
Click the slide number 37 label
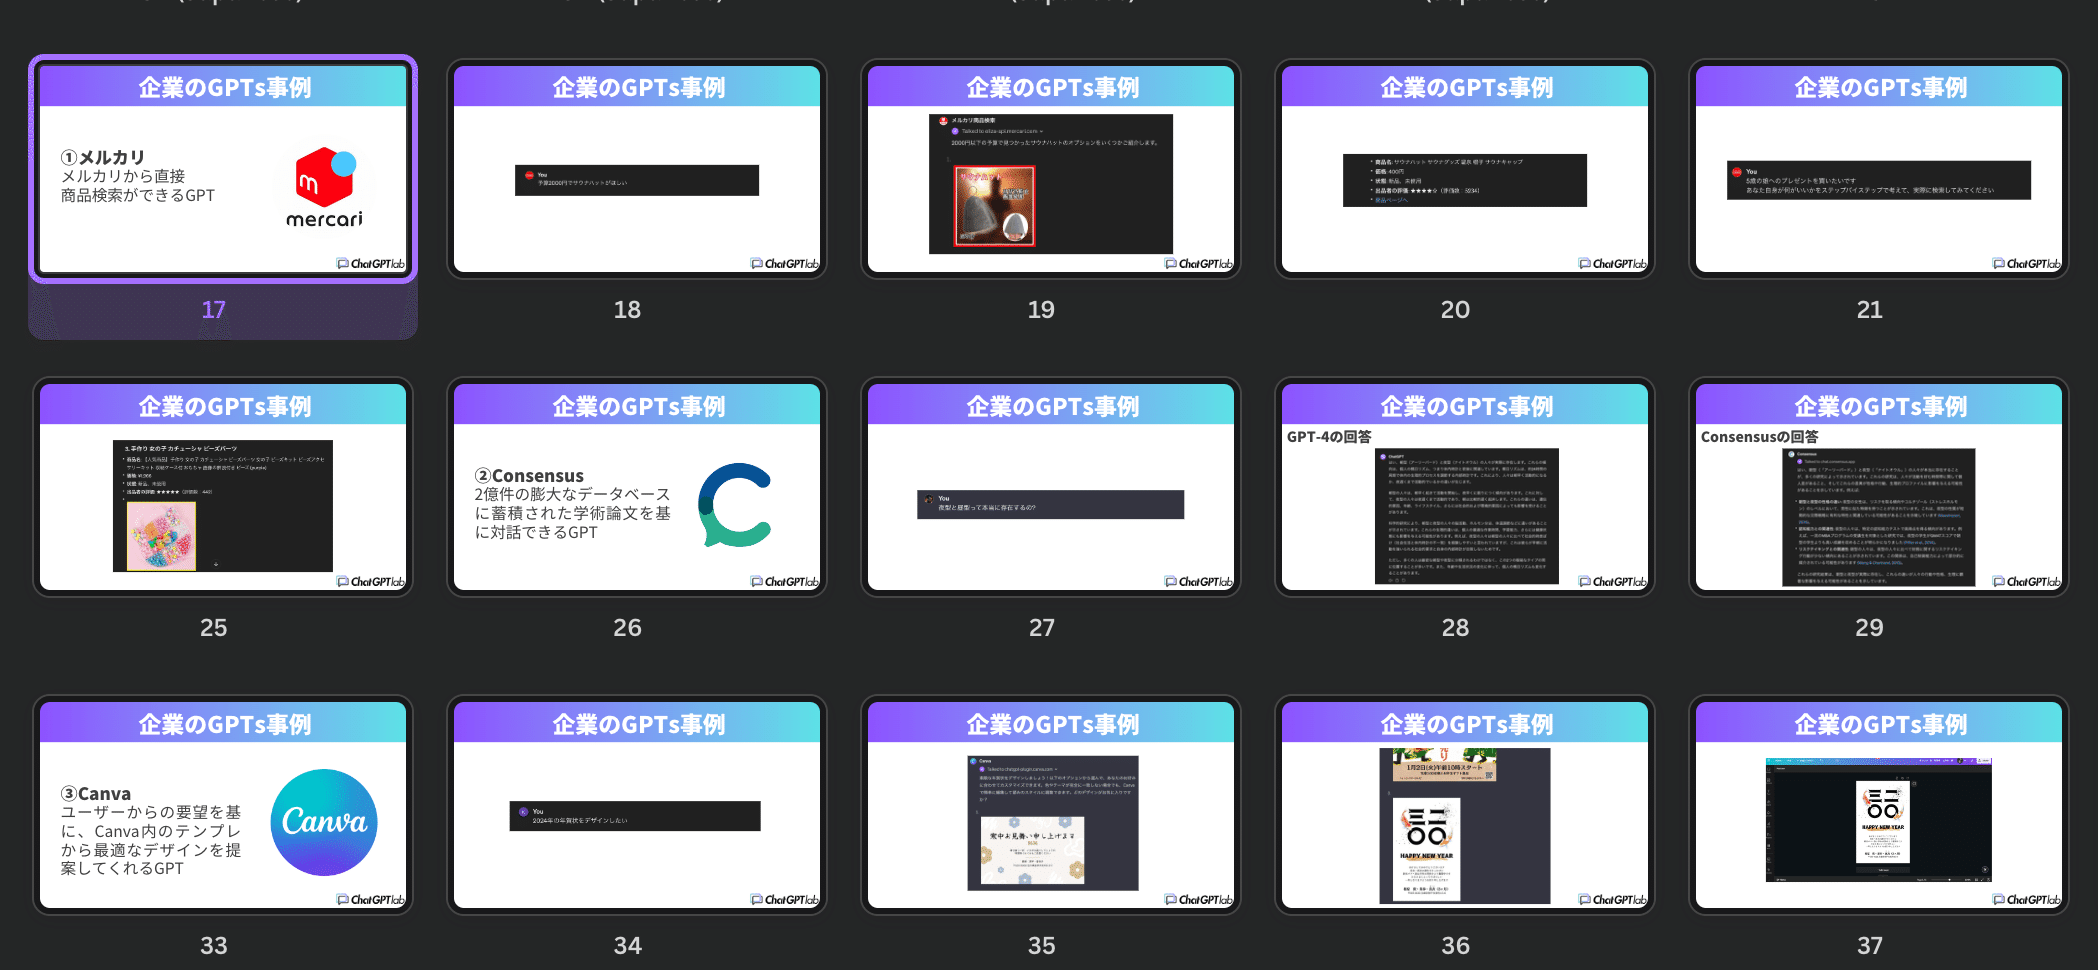(1869, 946)
